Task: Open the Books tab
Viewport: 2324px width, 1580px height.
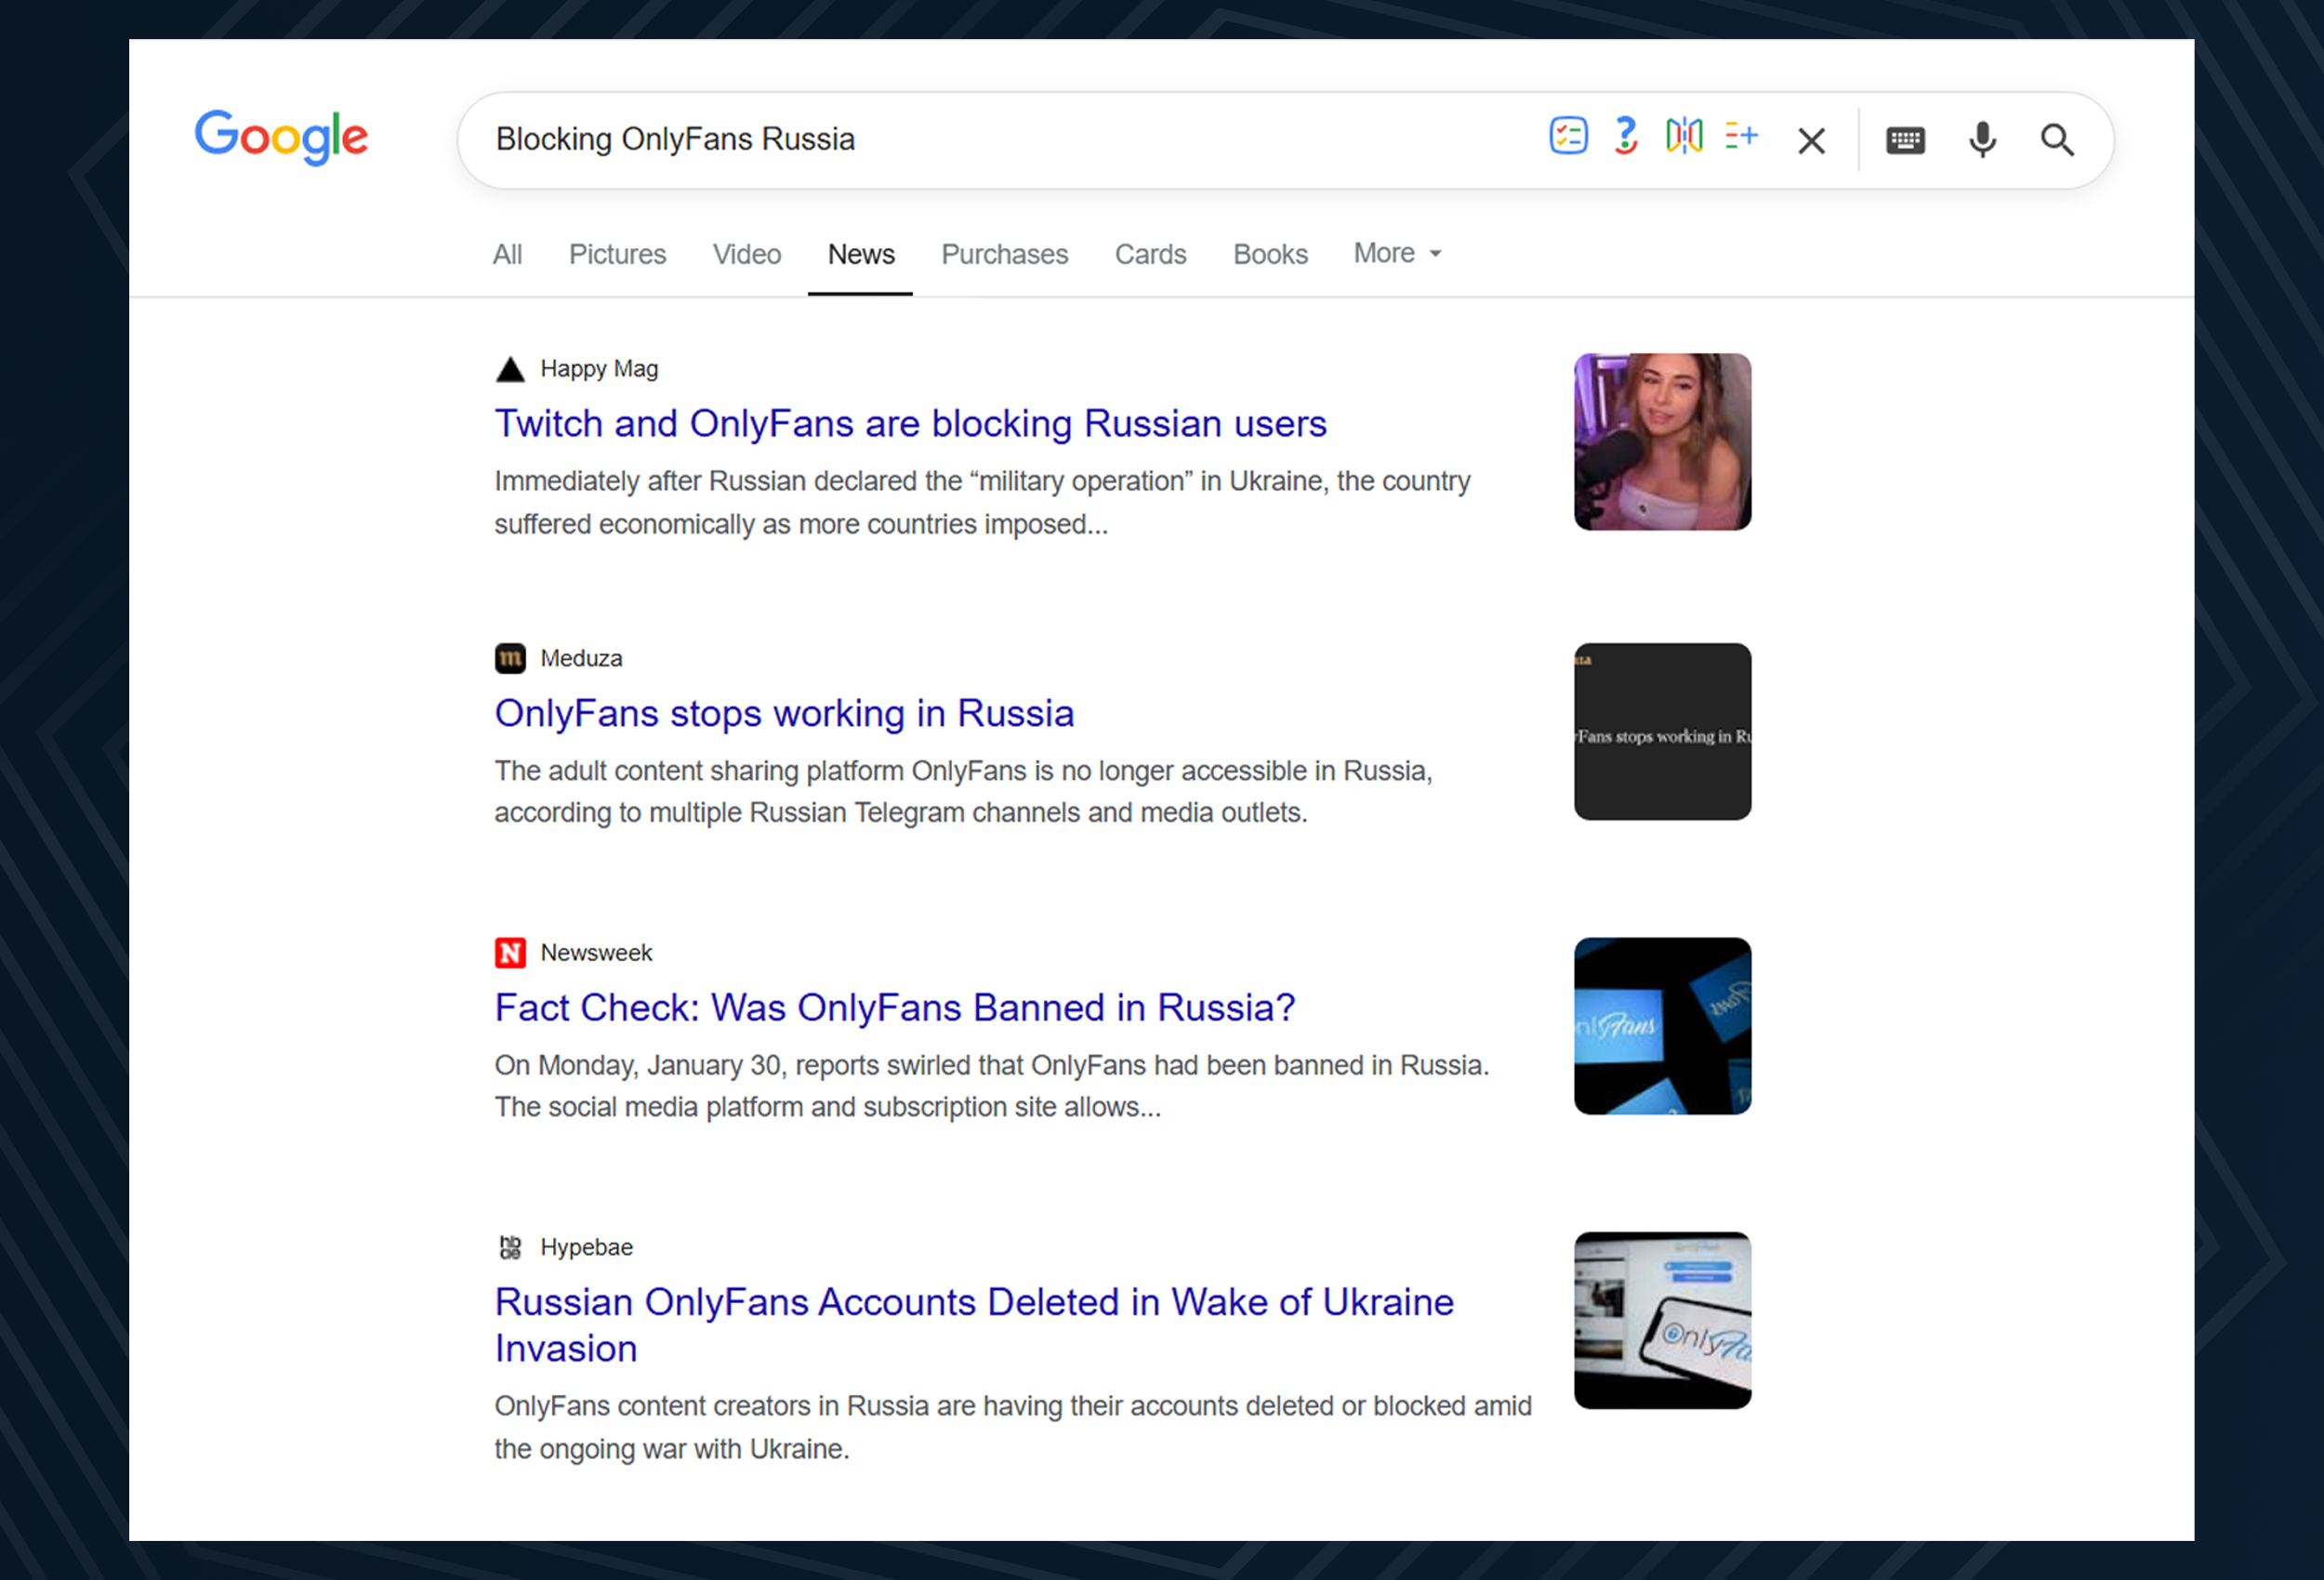Action: (x=1270, y=254)
